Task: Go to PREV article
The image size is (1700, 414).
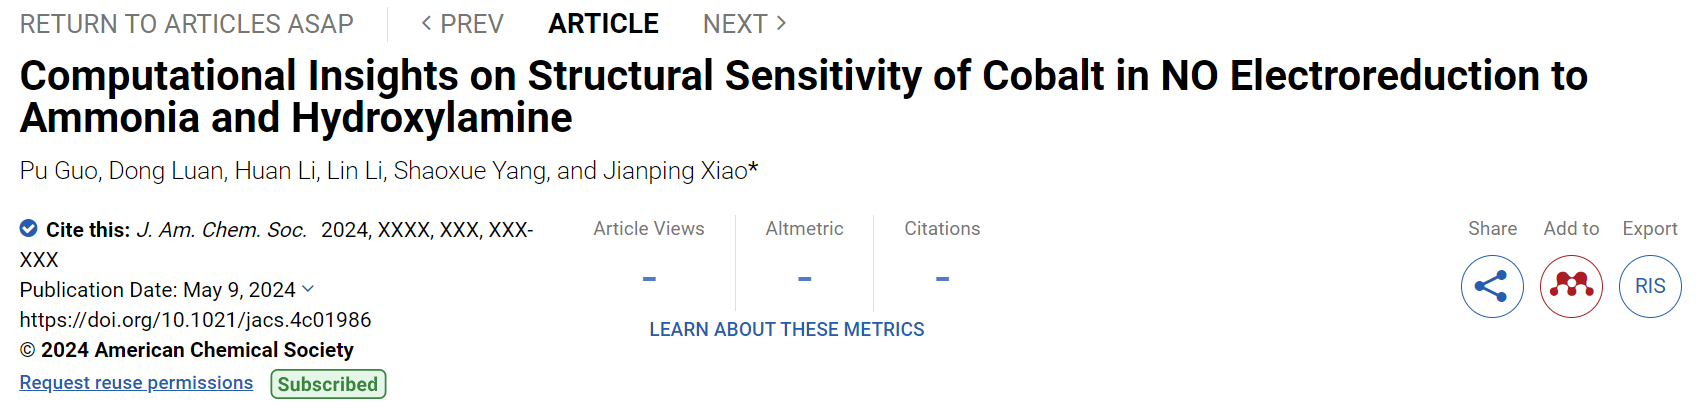Action: 462,24
